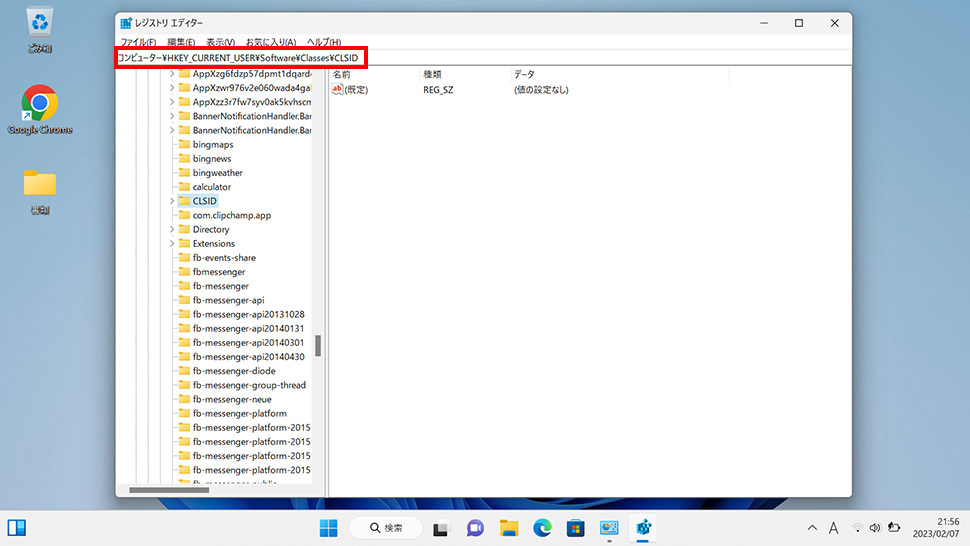Open the Windows Start menu
This screenshot has width=970, height=546.
tap(328, 528)
